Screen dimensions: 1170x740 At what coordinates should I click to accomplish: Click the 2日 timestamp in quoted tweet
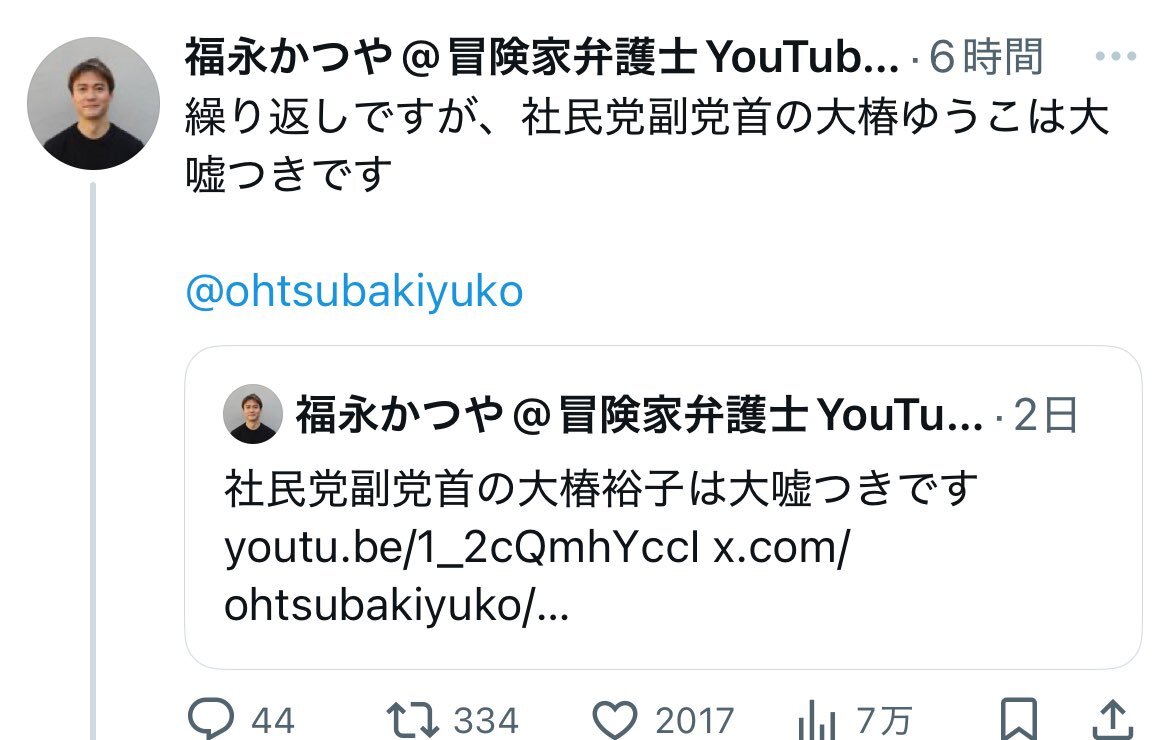1046,415
